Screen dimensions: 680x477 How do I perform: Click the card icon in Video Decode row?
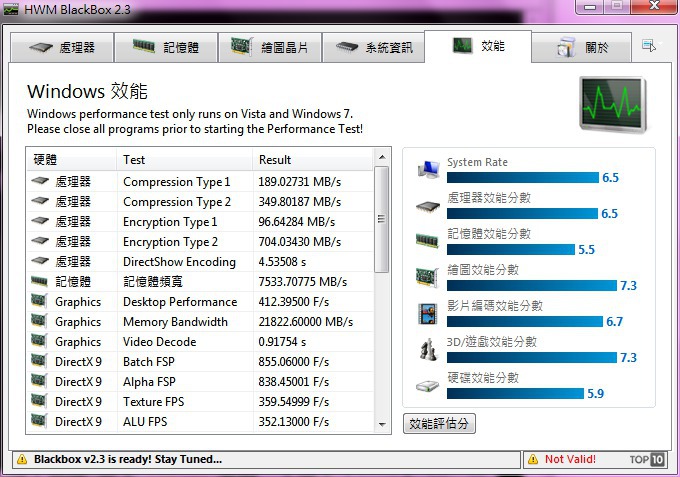[39, 340]
